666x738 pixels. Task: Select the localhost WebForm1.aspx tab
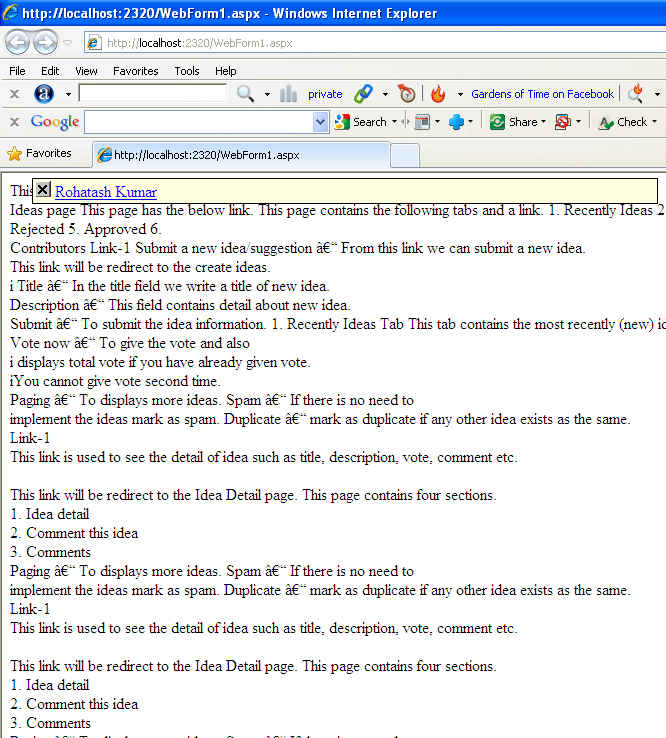pyautogui.click(x=241, y=155)
